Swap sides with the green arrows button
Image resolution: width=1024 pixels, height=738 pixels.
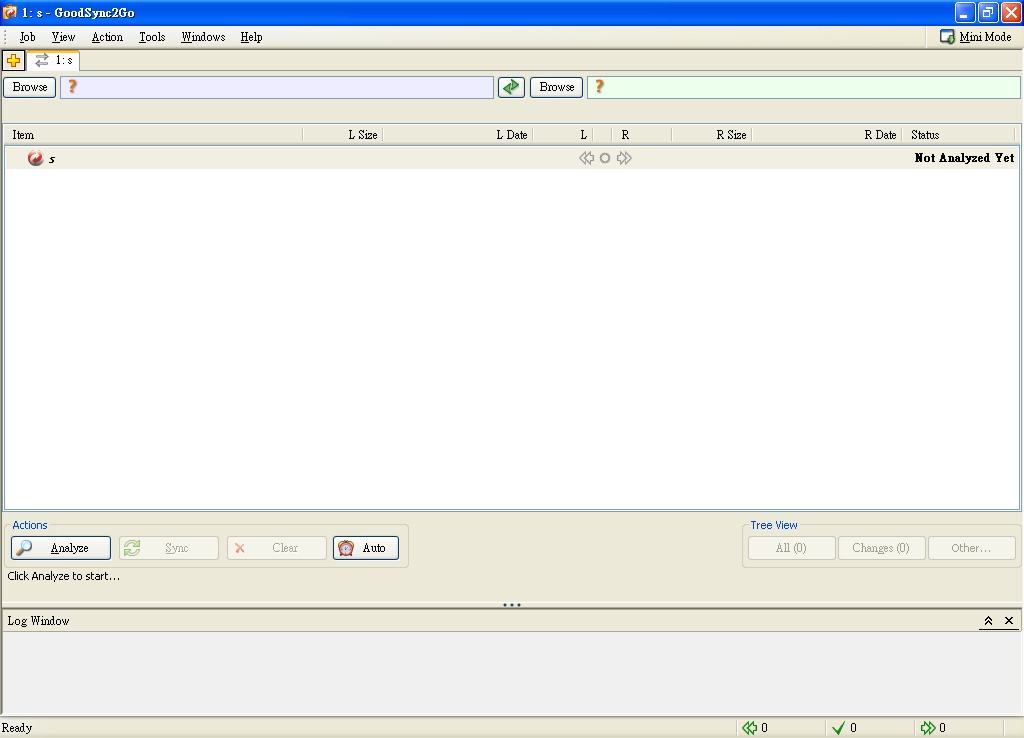[x=511, y=87]
